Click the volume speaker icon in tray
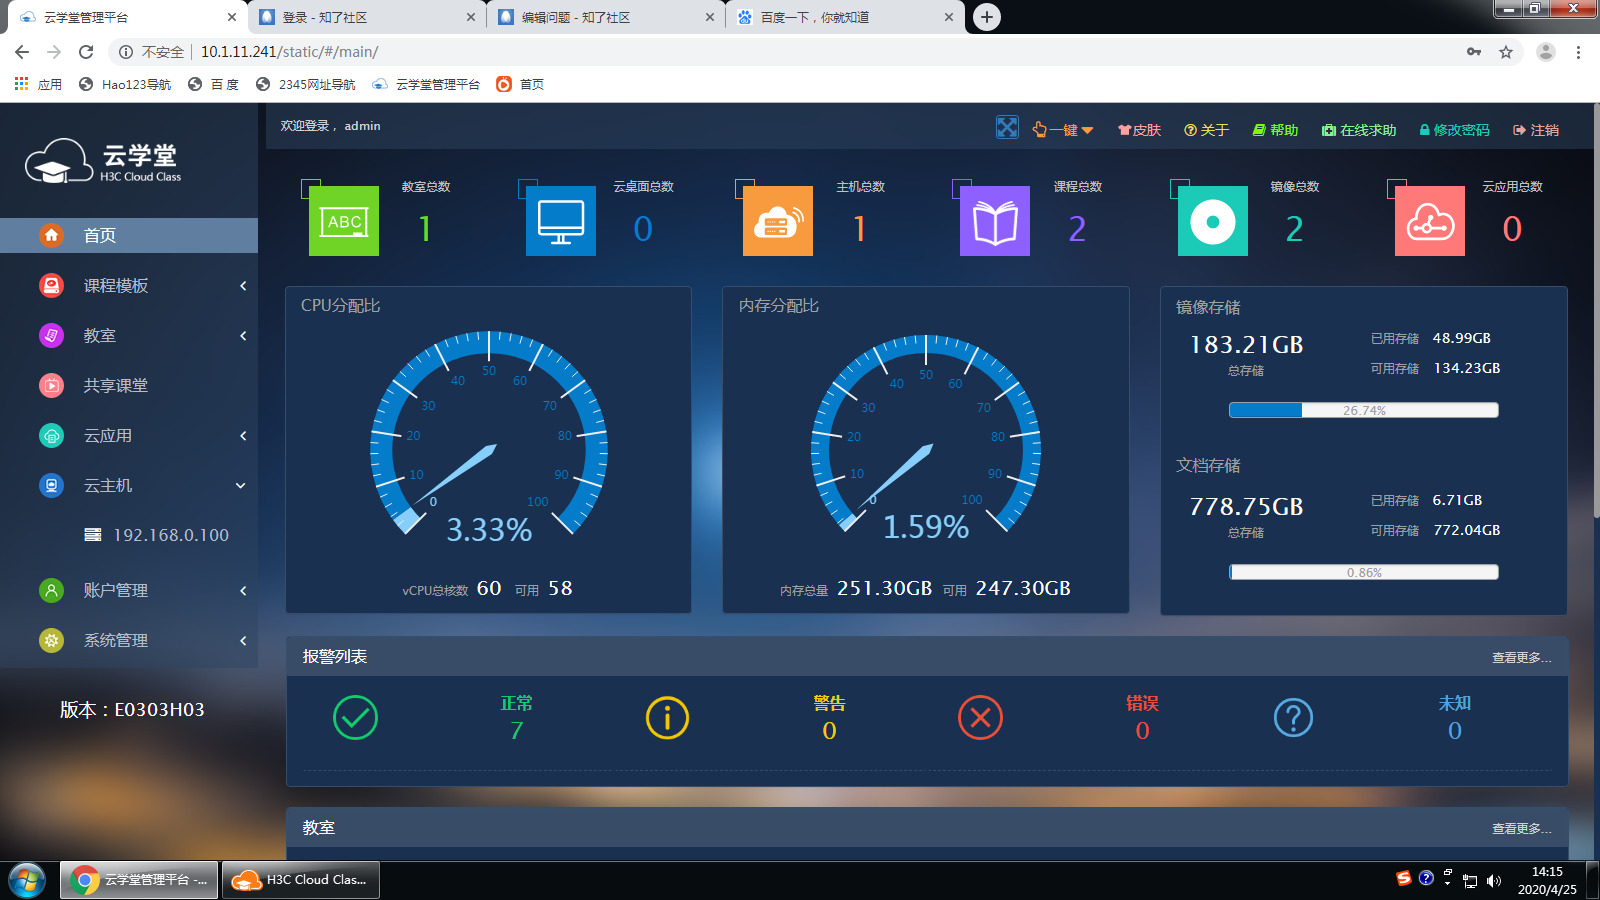 (1494, 881)
